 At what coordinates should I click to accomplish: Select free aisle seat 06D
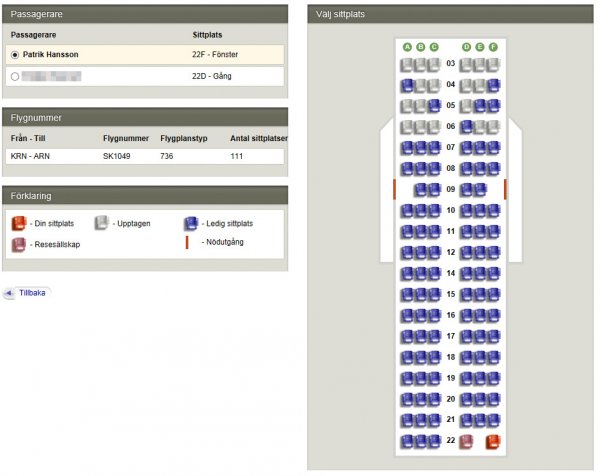coord(466,126)
